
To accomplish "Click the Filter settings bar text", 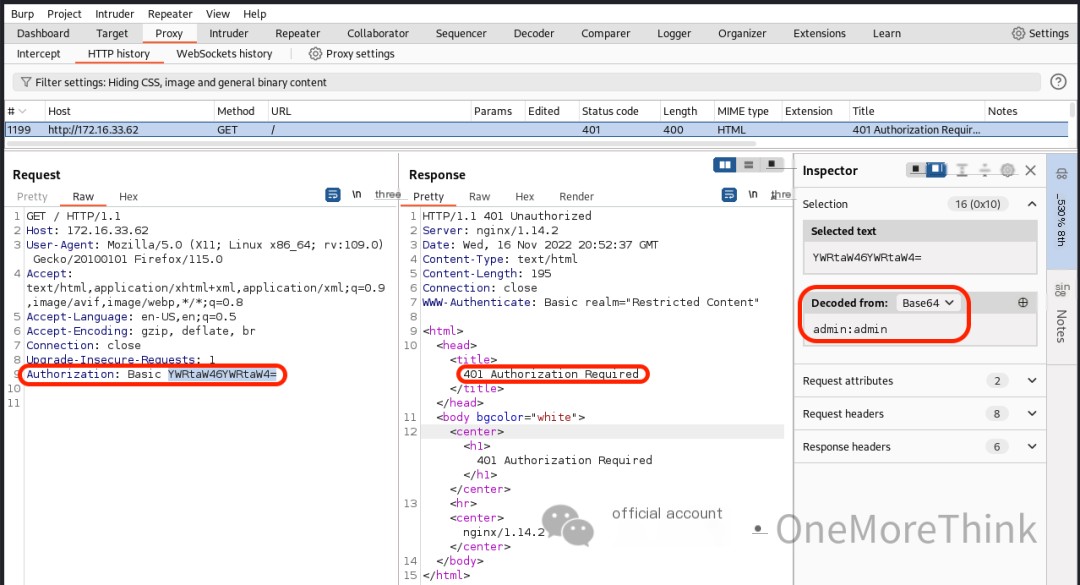I will point(181,83).
